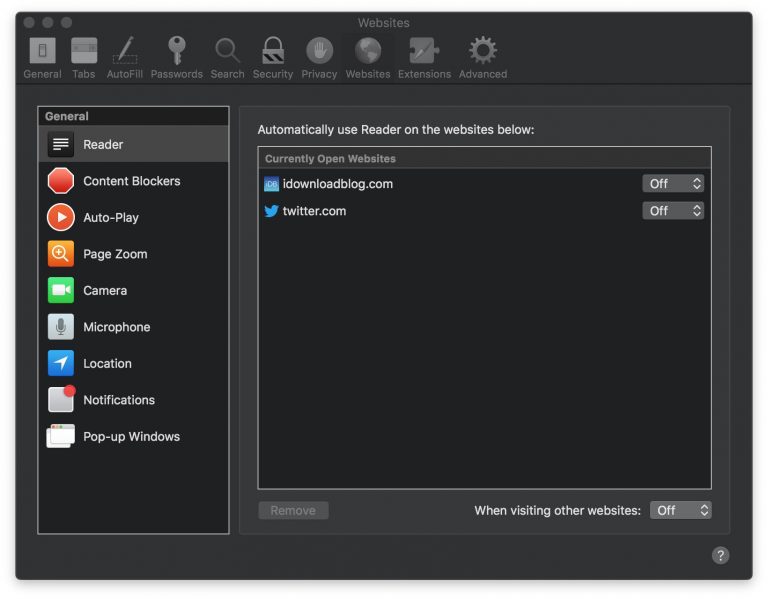Viewport: 768px width, 599px height.
Task: Open the Extensions puzzle piece icon
Action: [424, 50]
